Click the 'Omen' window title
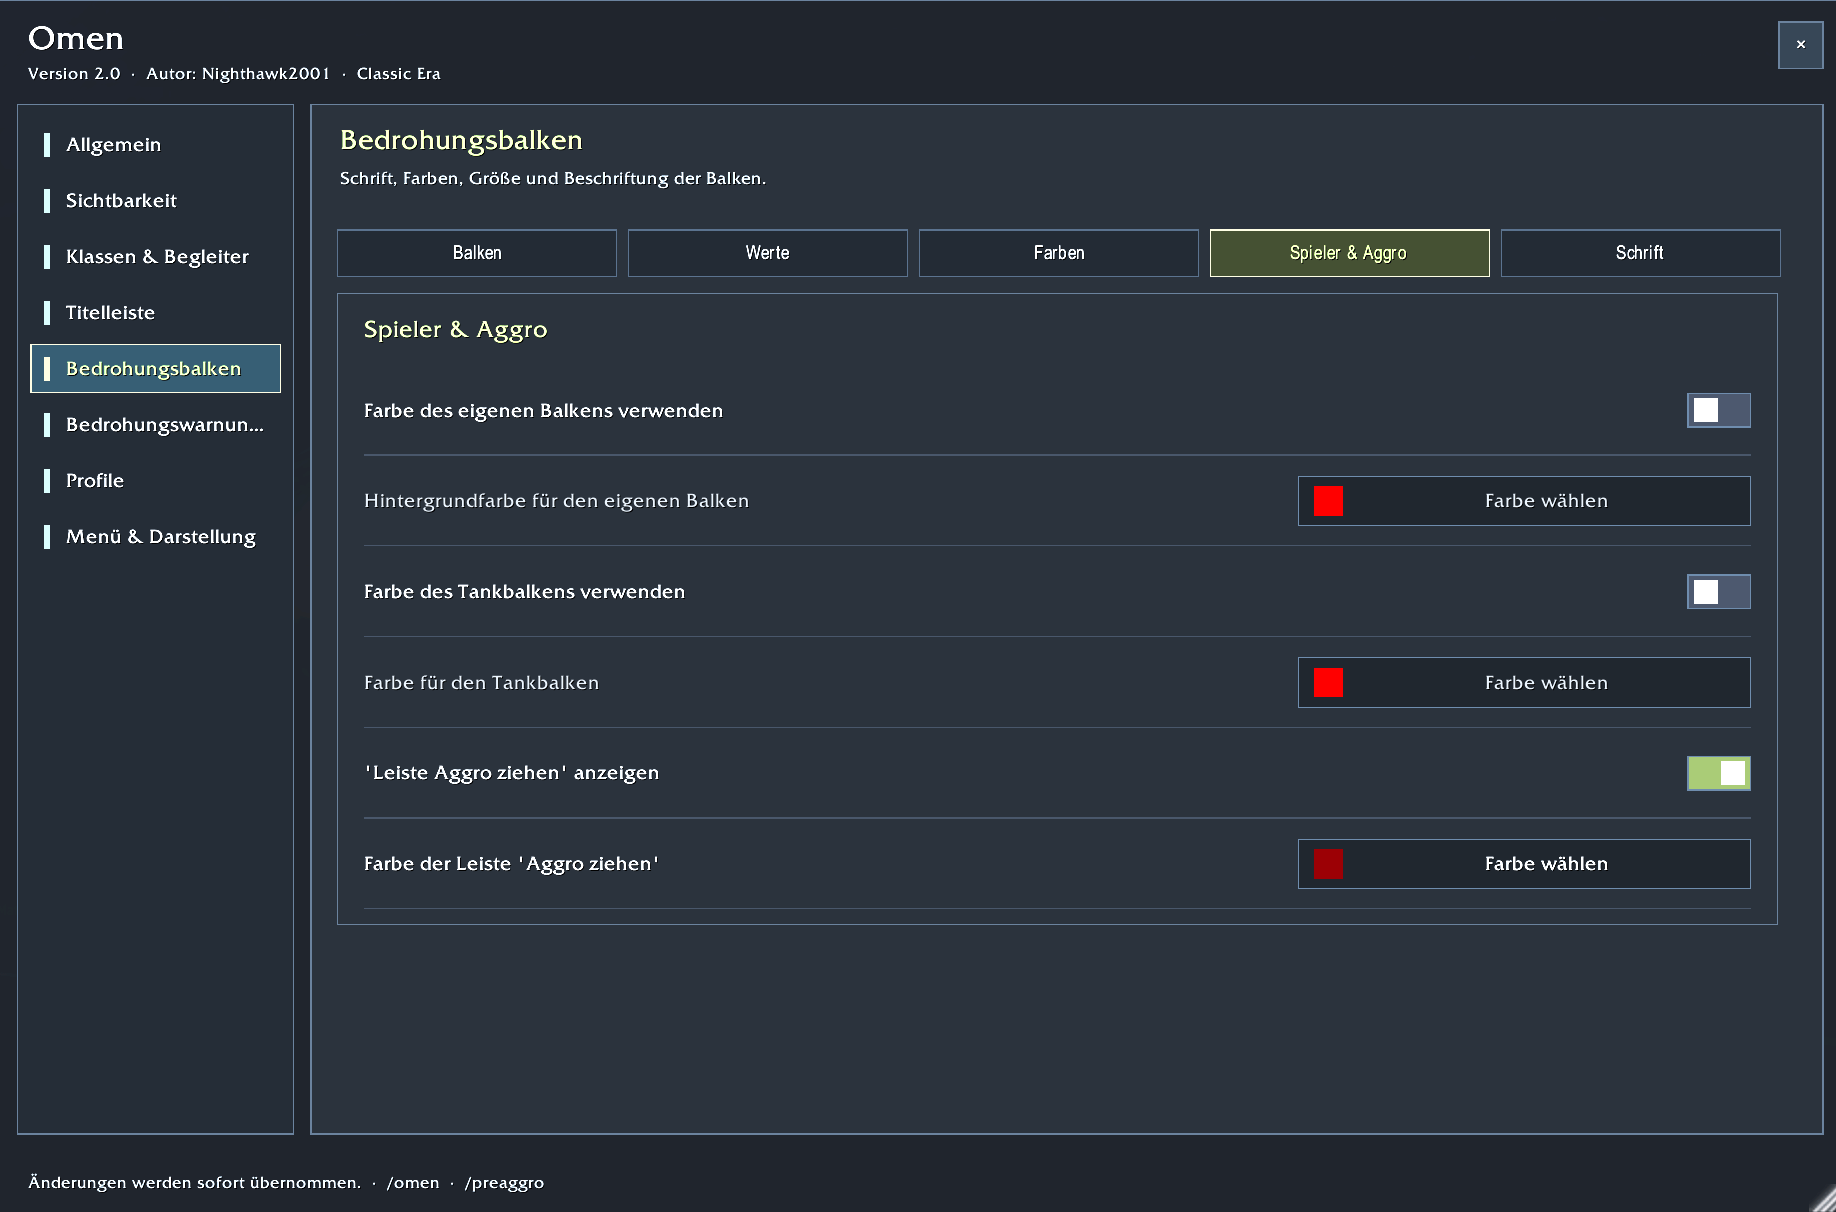Image resolution: width=1836 pixels, height=1212 pixels. 76,38
